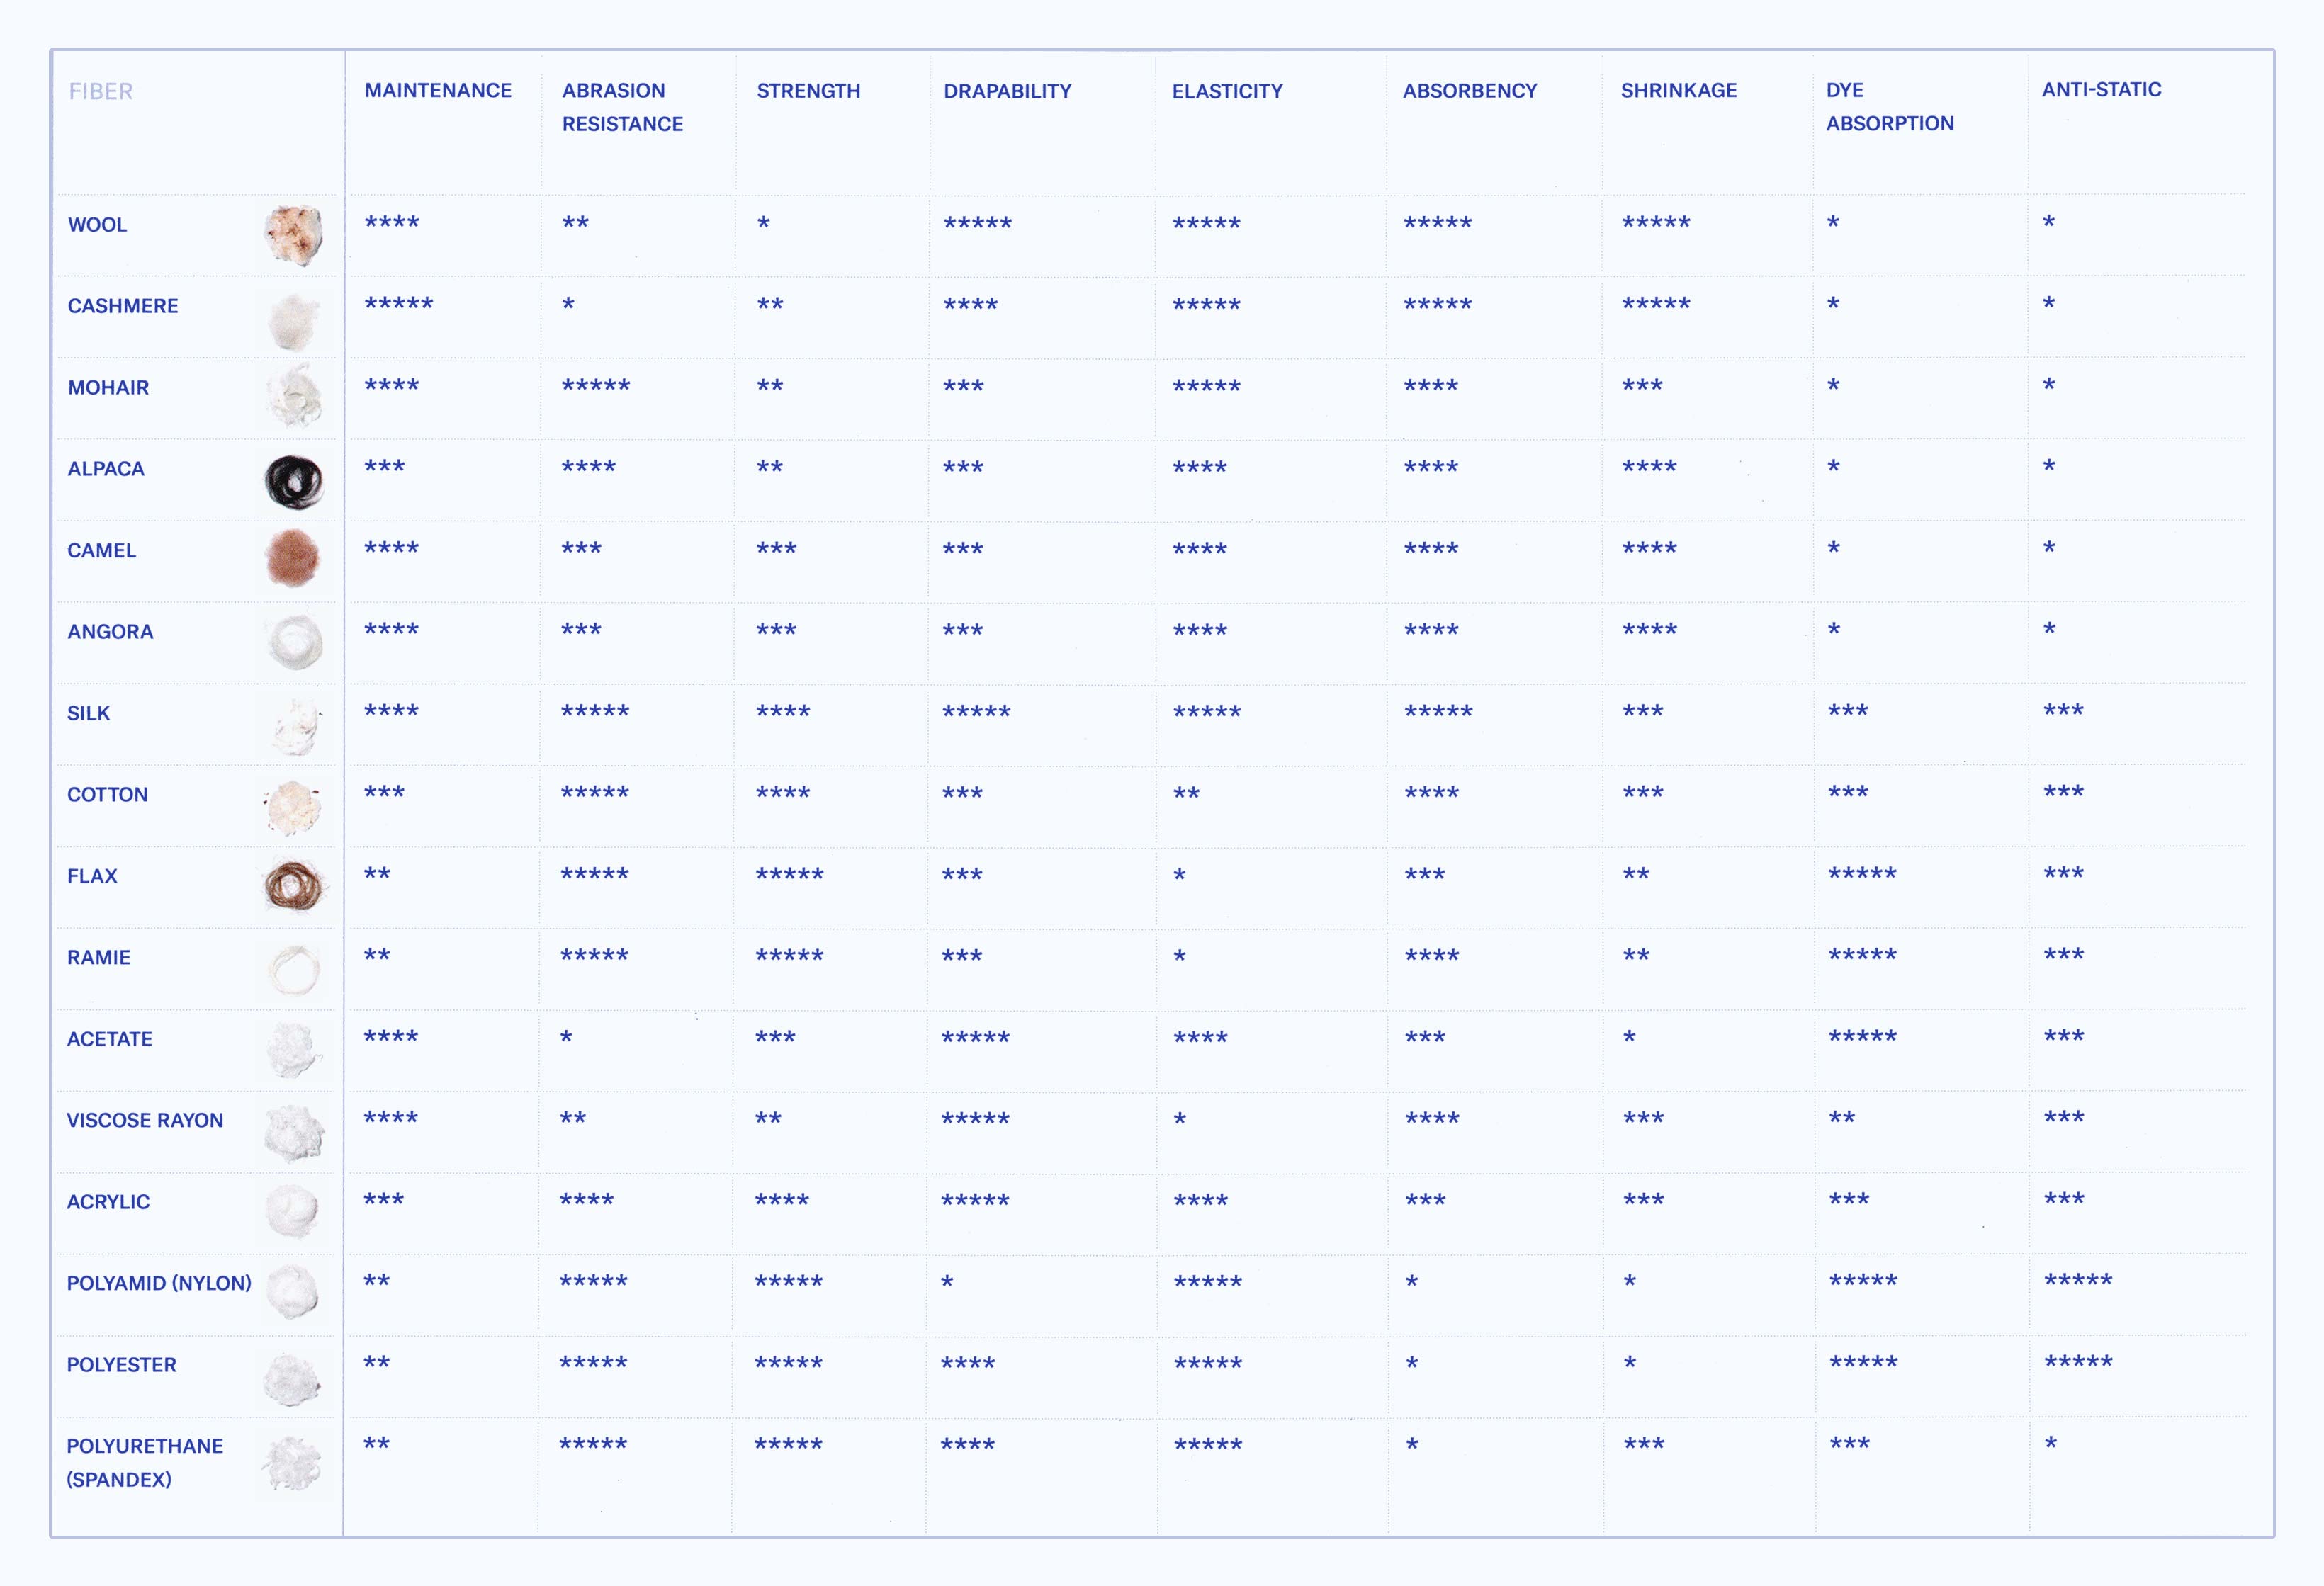Click the silk fiber sample image

tap(296, 726)
